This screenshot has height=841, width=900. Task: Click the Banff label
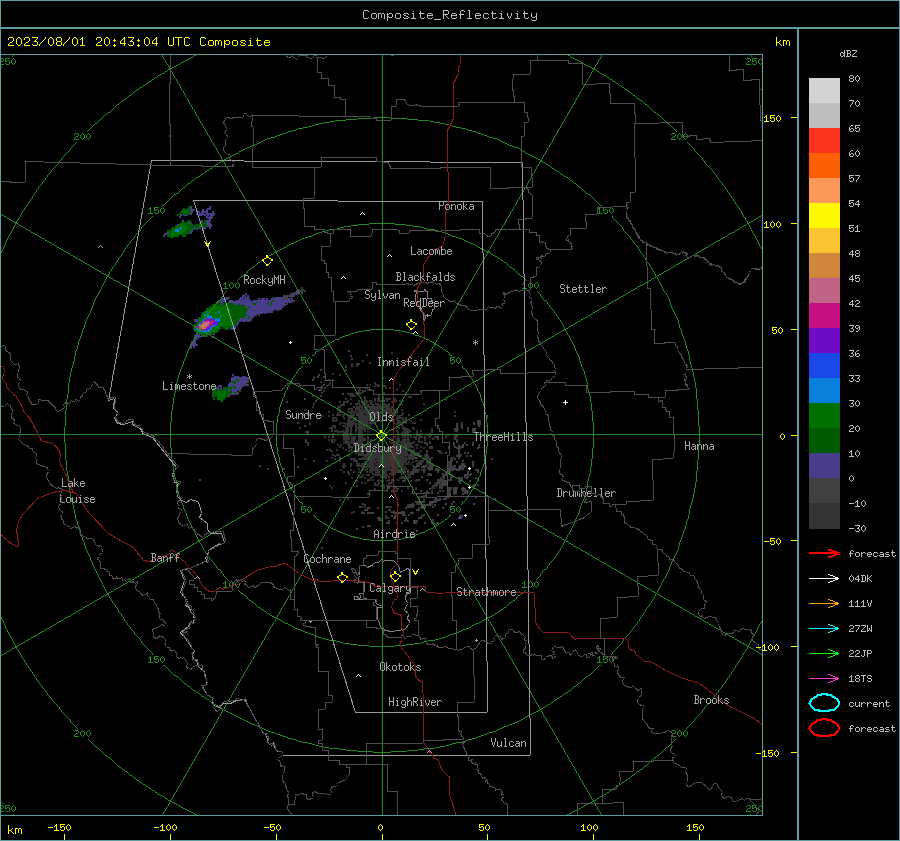pos(165,557)
